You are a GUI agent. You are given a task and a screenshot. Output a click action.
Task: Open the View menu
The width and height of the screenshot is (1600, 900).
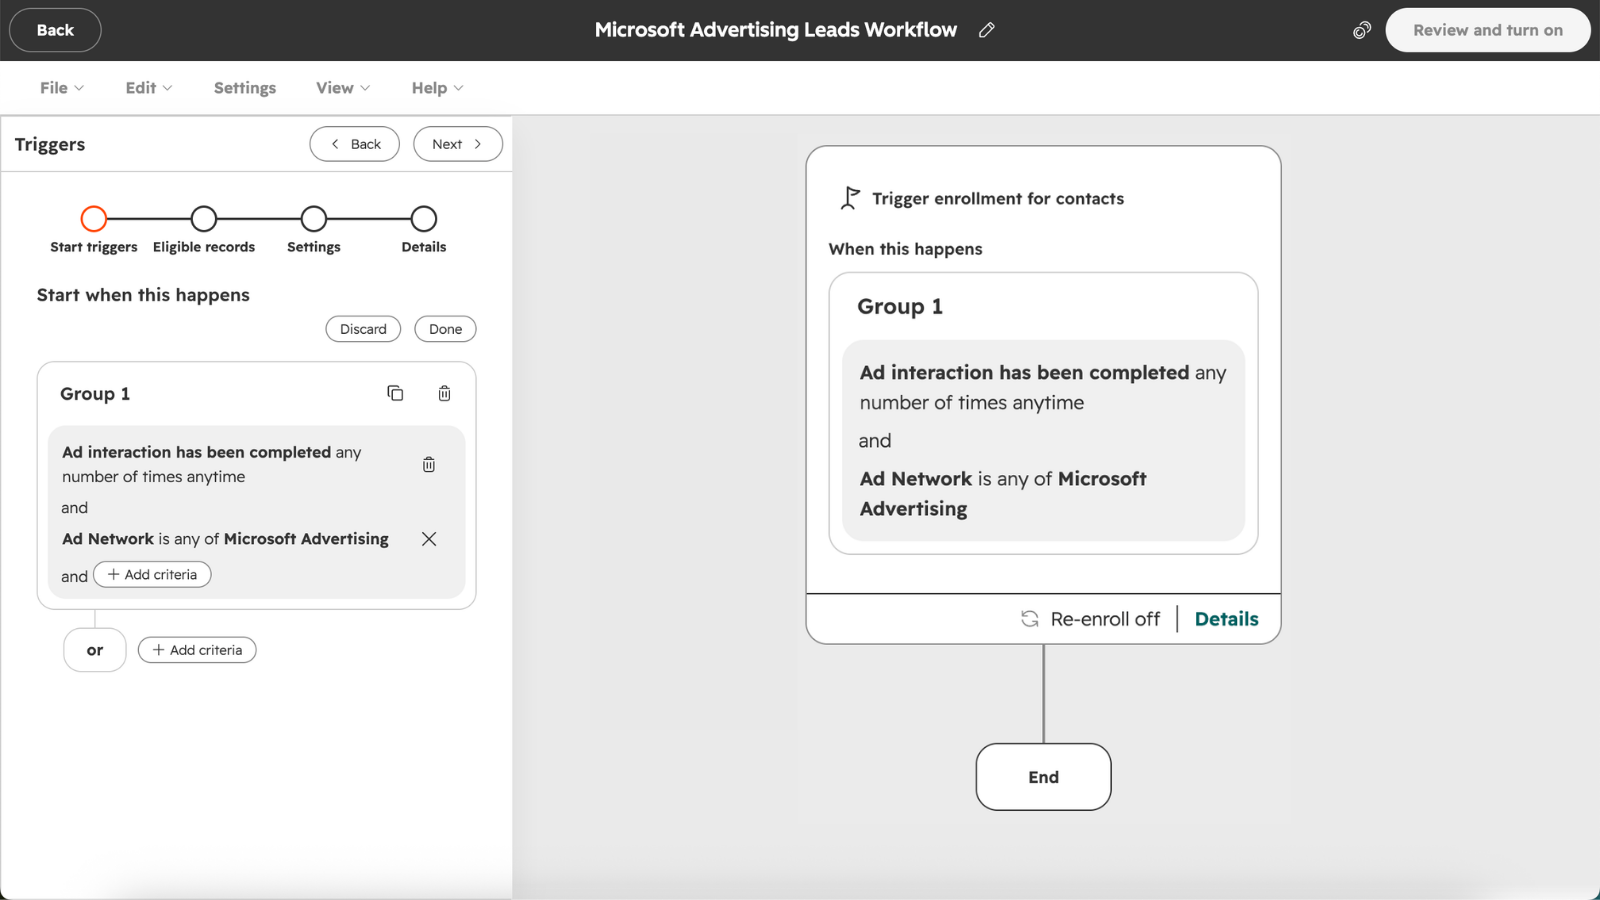coord(343,88)
